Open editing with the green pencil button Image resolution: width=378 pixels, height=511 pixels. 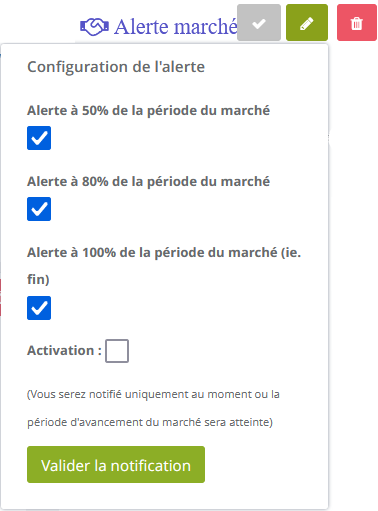(307, 23)
